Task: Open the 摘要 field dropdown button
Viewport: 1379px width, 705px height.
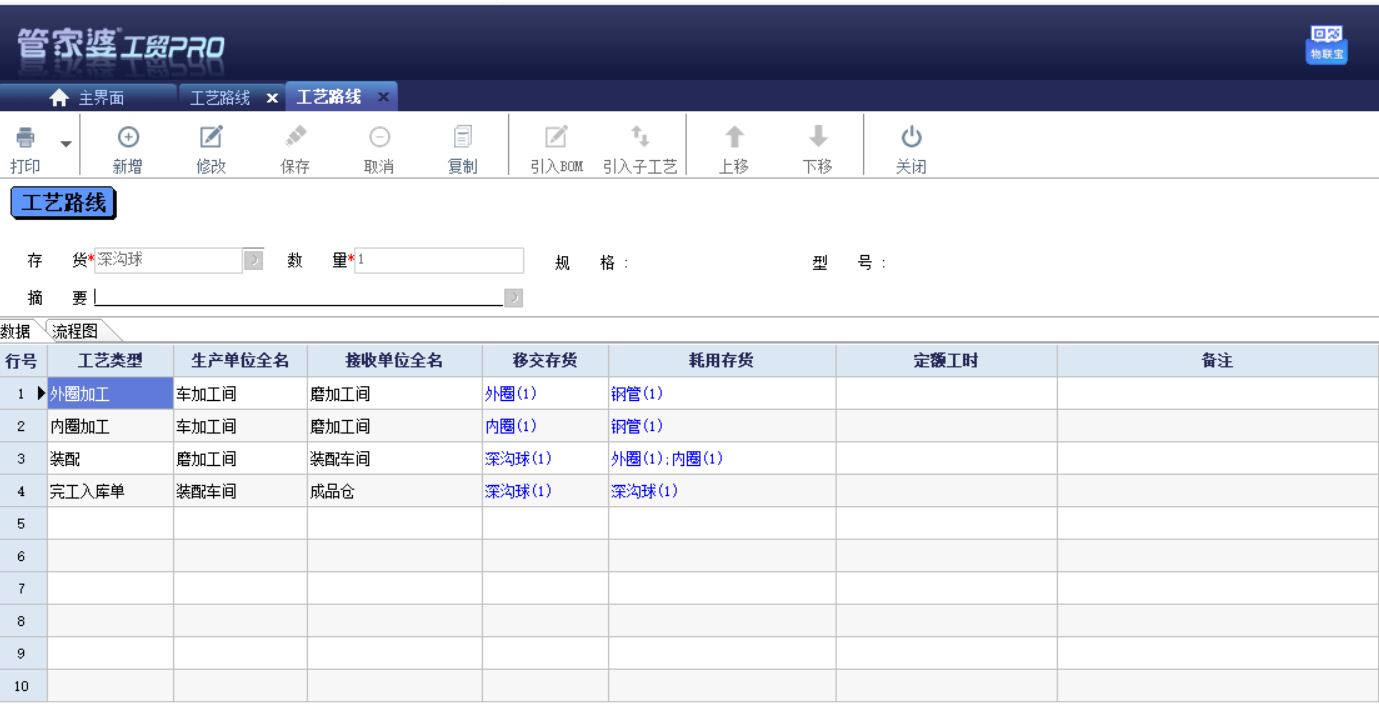Action: tap(513, 297)
